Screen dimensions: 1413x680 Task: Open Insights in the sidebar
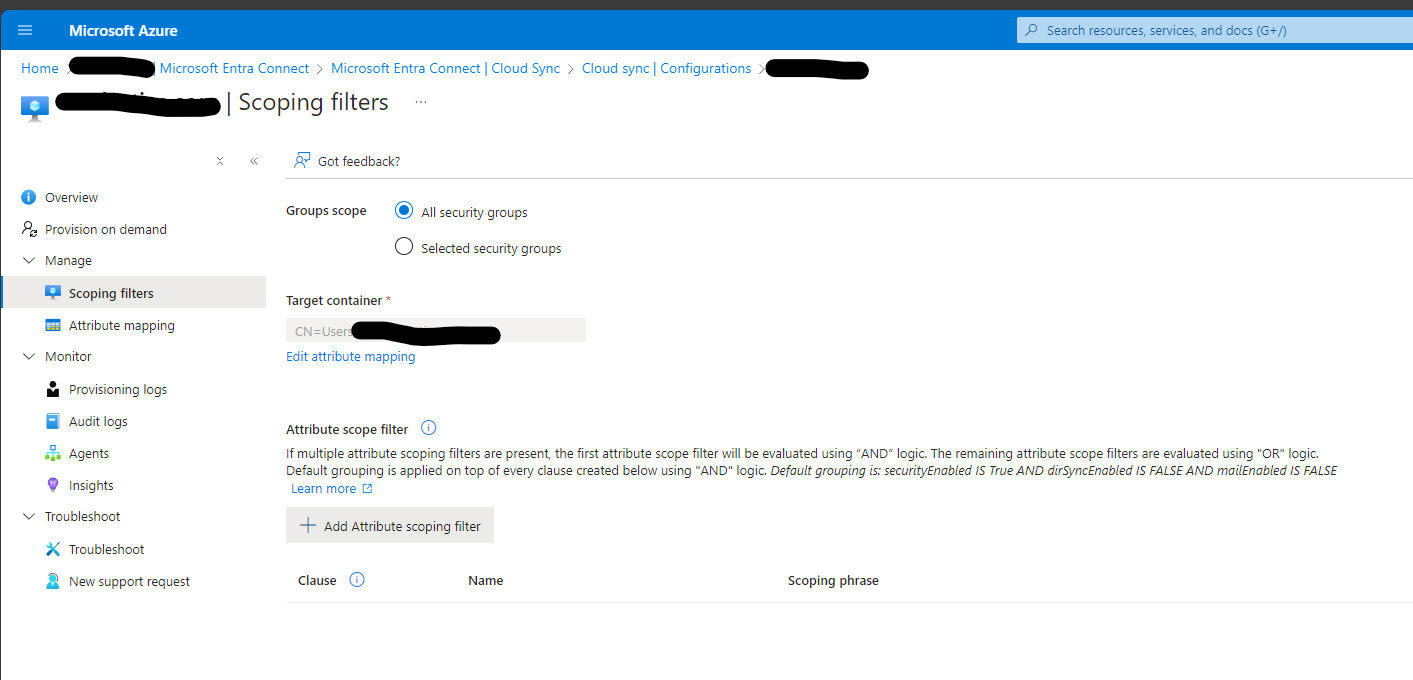click(91, 486)
